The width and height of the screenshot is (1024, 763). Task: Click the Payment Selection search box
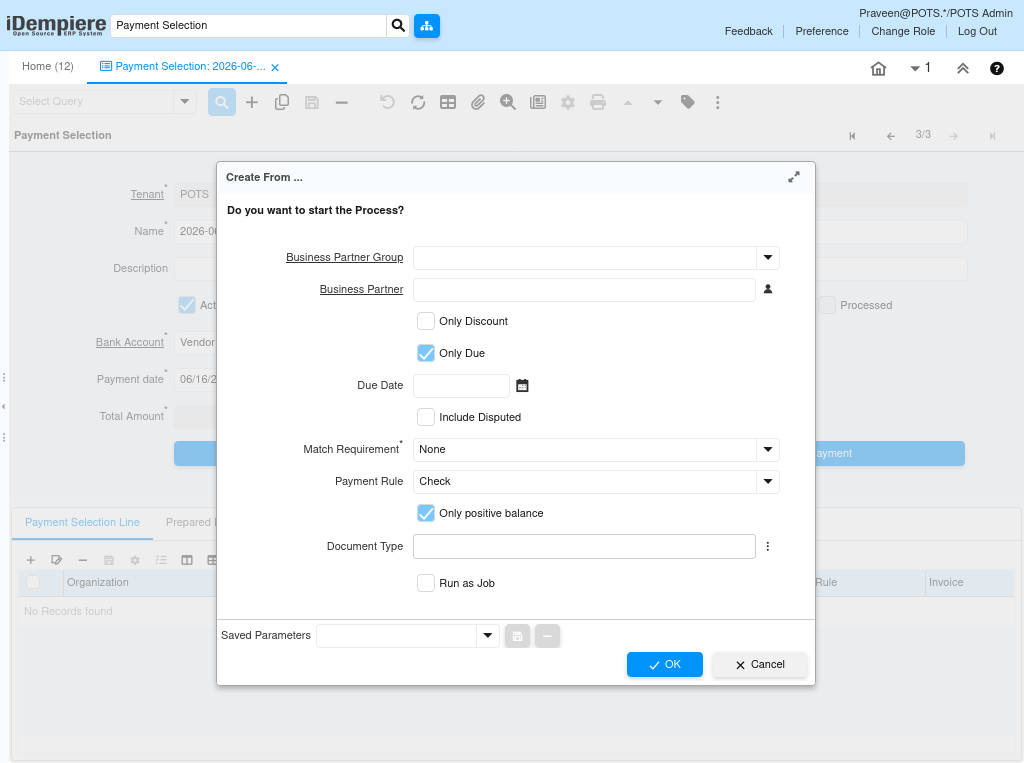point(249,25)
